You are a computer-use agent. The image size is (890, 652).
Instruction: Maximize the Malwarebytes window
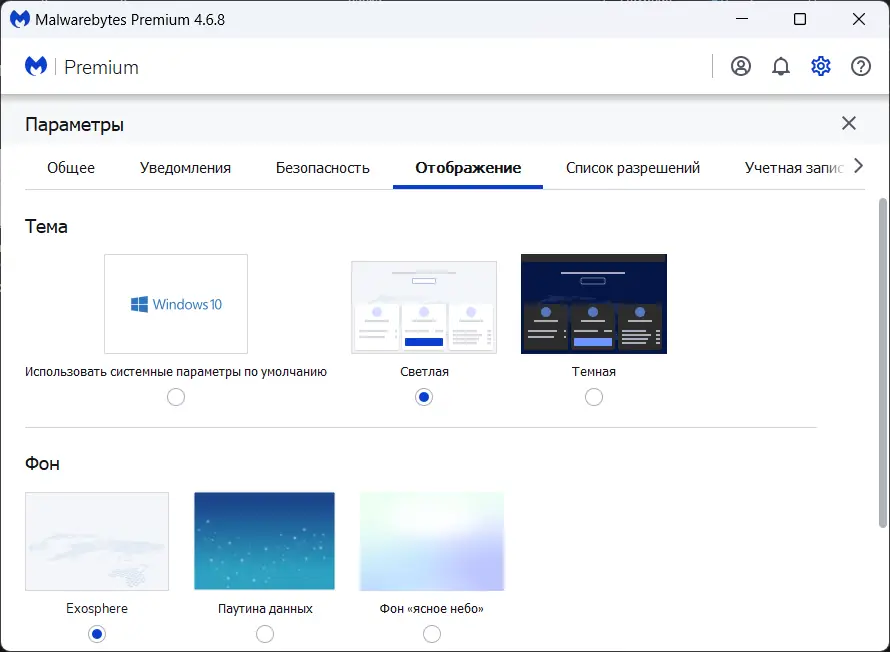(x=800, y=19)
